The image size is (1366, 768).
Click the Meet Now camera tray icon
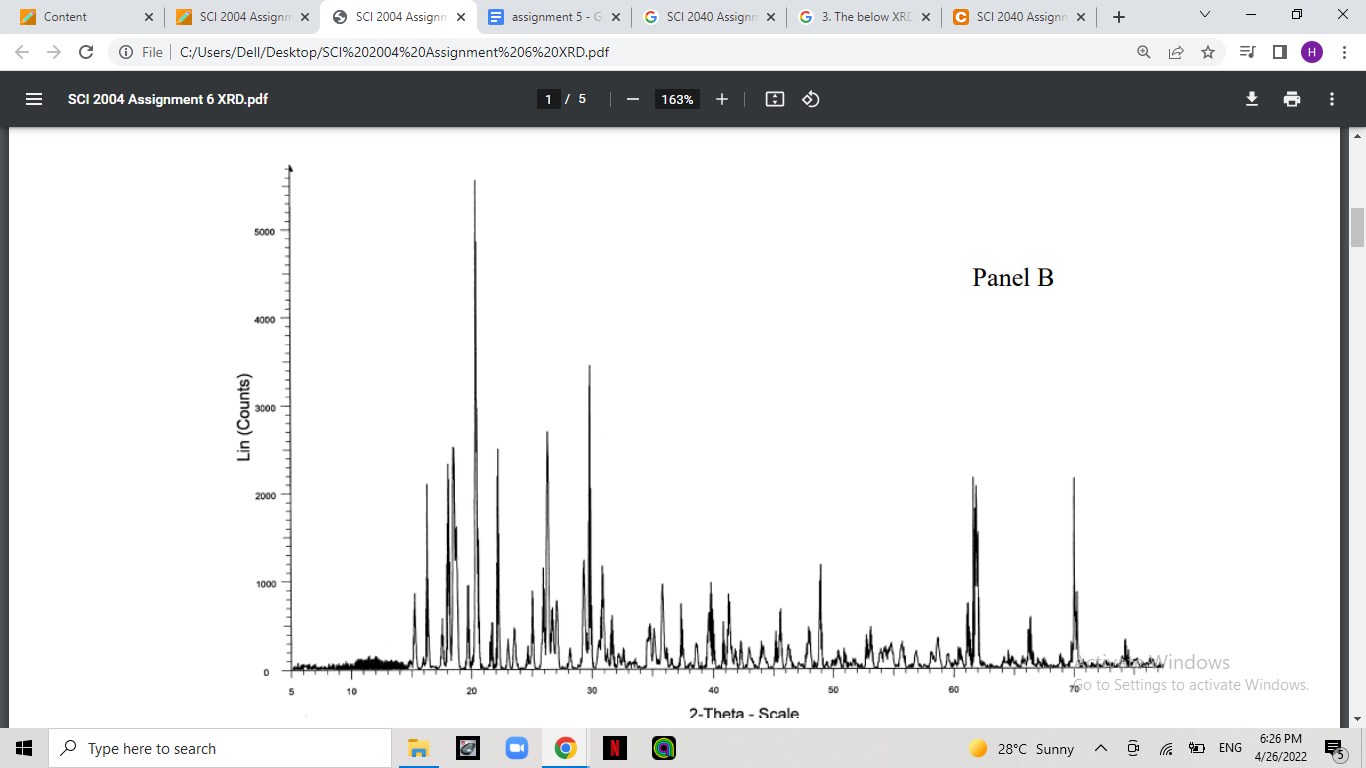pos(1133,748)
